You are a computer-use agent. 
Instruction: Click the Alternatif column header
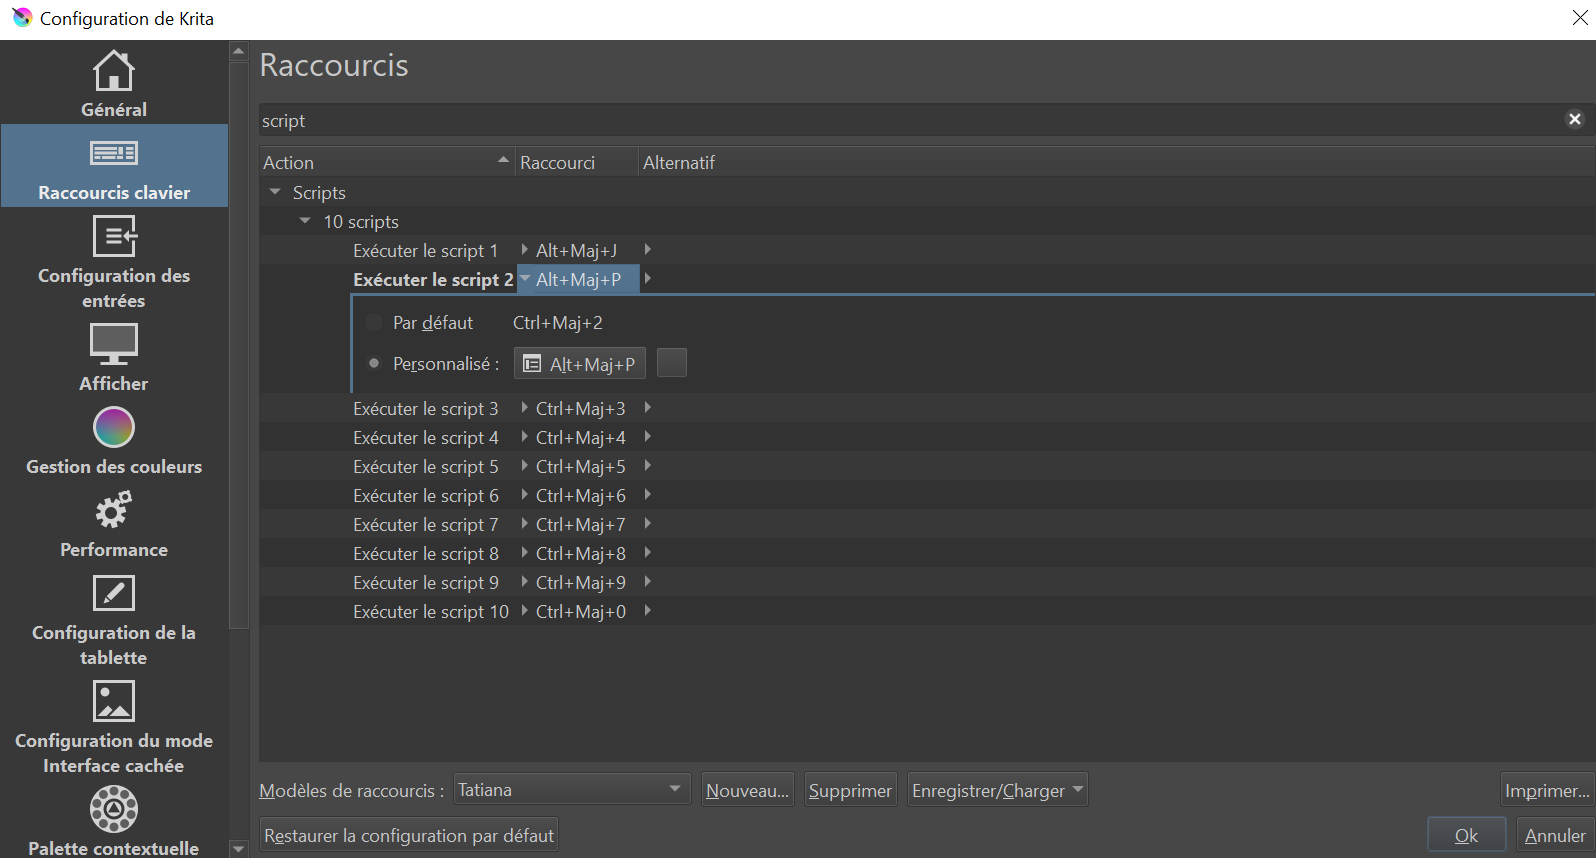click(x=679, y=162)
